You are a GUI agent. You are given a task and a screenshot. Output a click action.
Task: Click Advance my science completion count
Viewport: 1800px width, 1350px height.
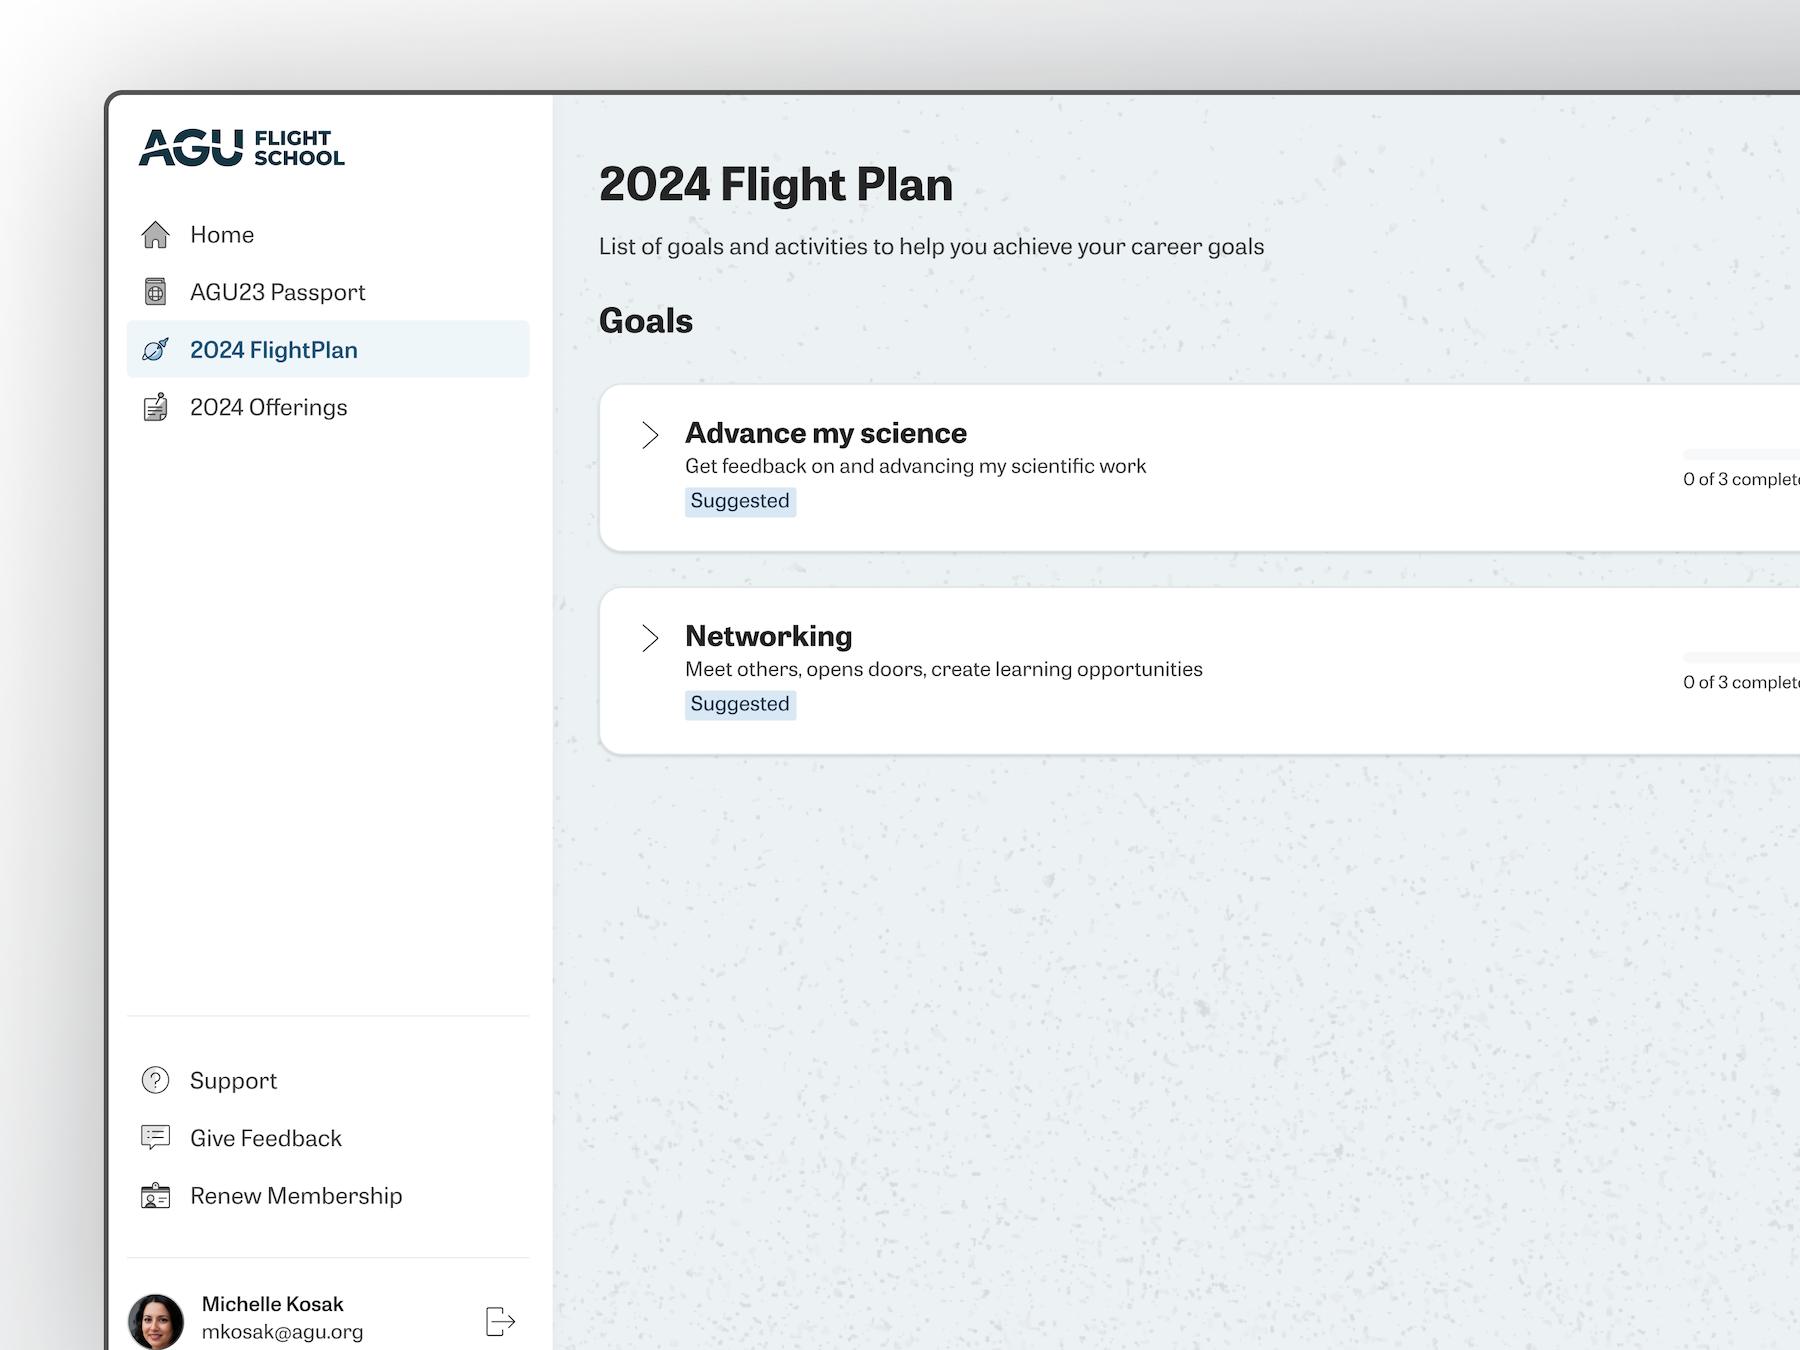(1741, 479)
